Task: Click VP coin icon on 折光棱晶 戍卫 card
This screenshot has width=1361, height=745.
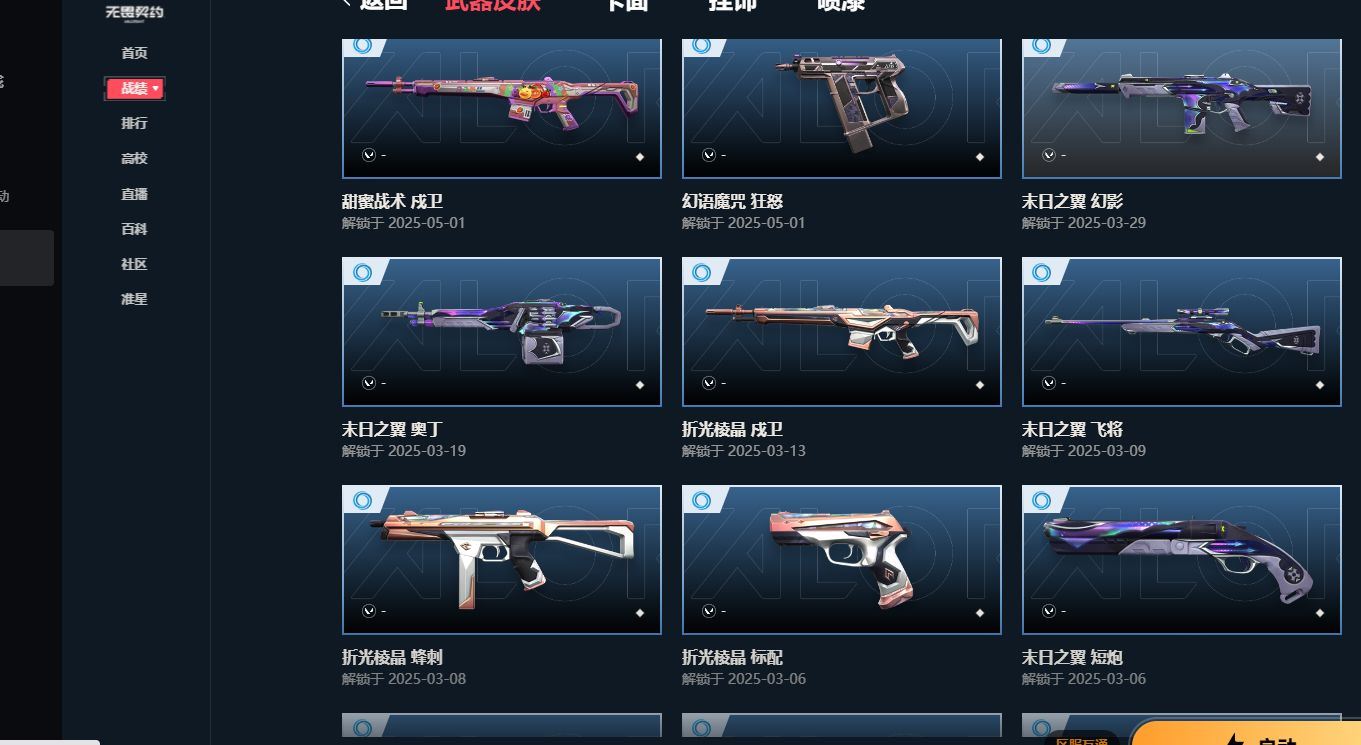Action: (709, 384)
